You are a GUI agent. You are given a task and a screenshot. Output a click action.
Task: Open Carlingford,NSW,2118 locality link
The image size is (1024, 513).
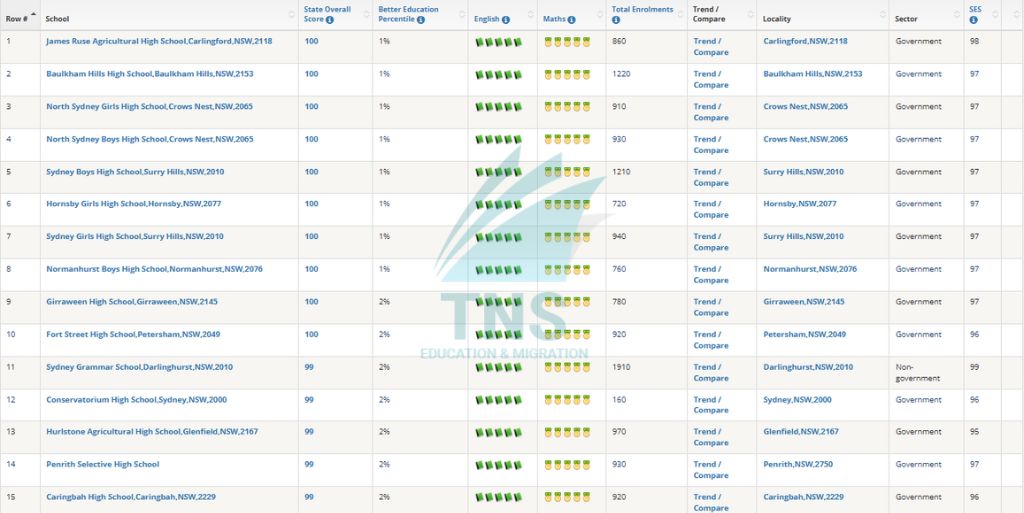click(x=805, y=41)
